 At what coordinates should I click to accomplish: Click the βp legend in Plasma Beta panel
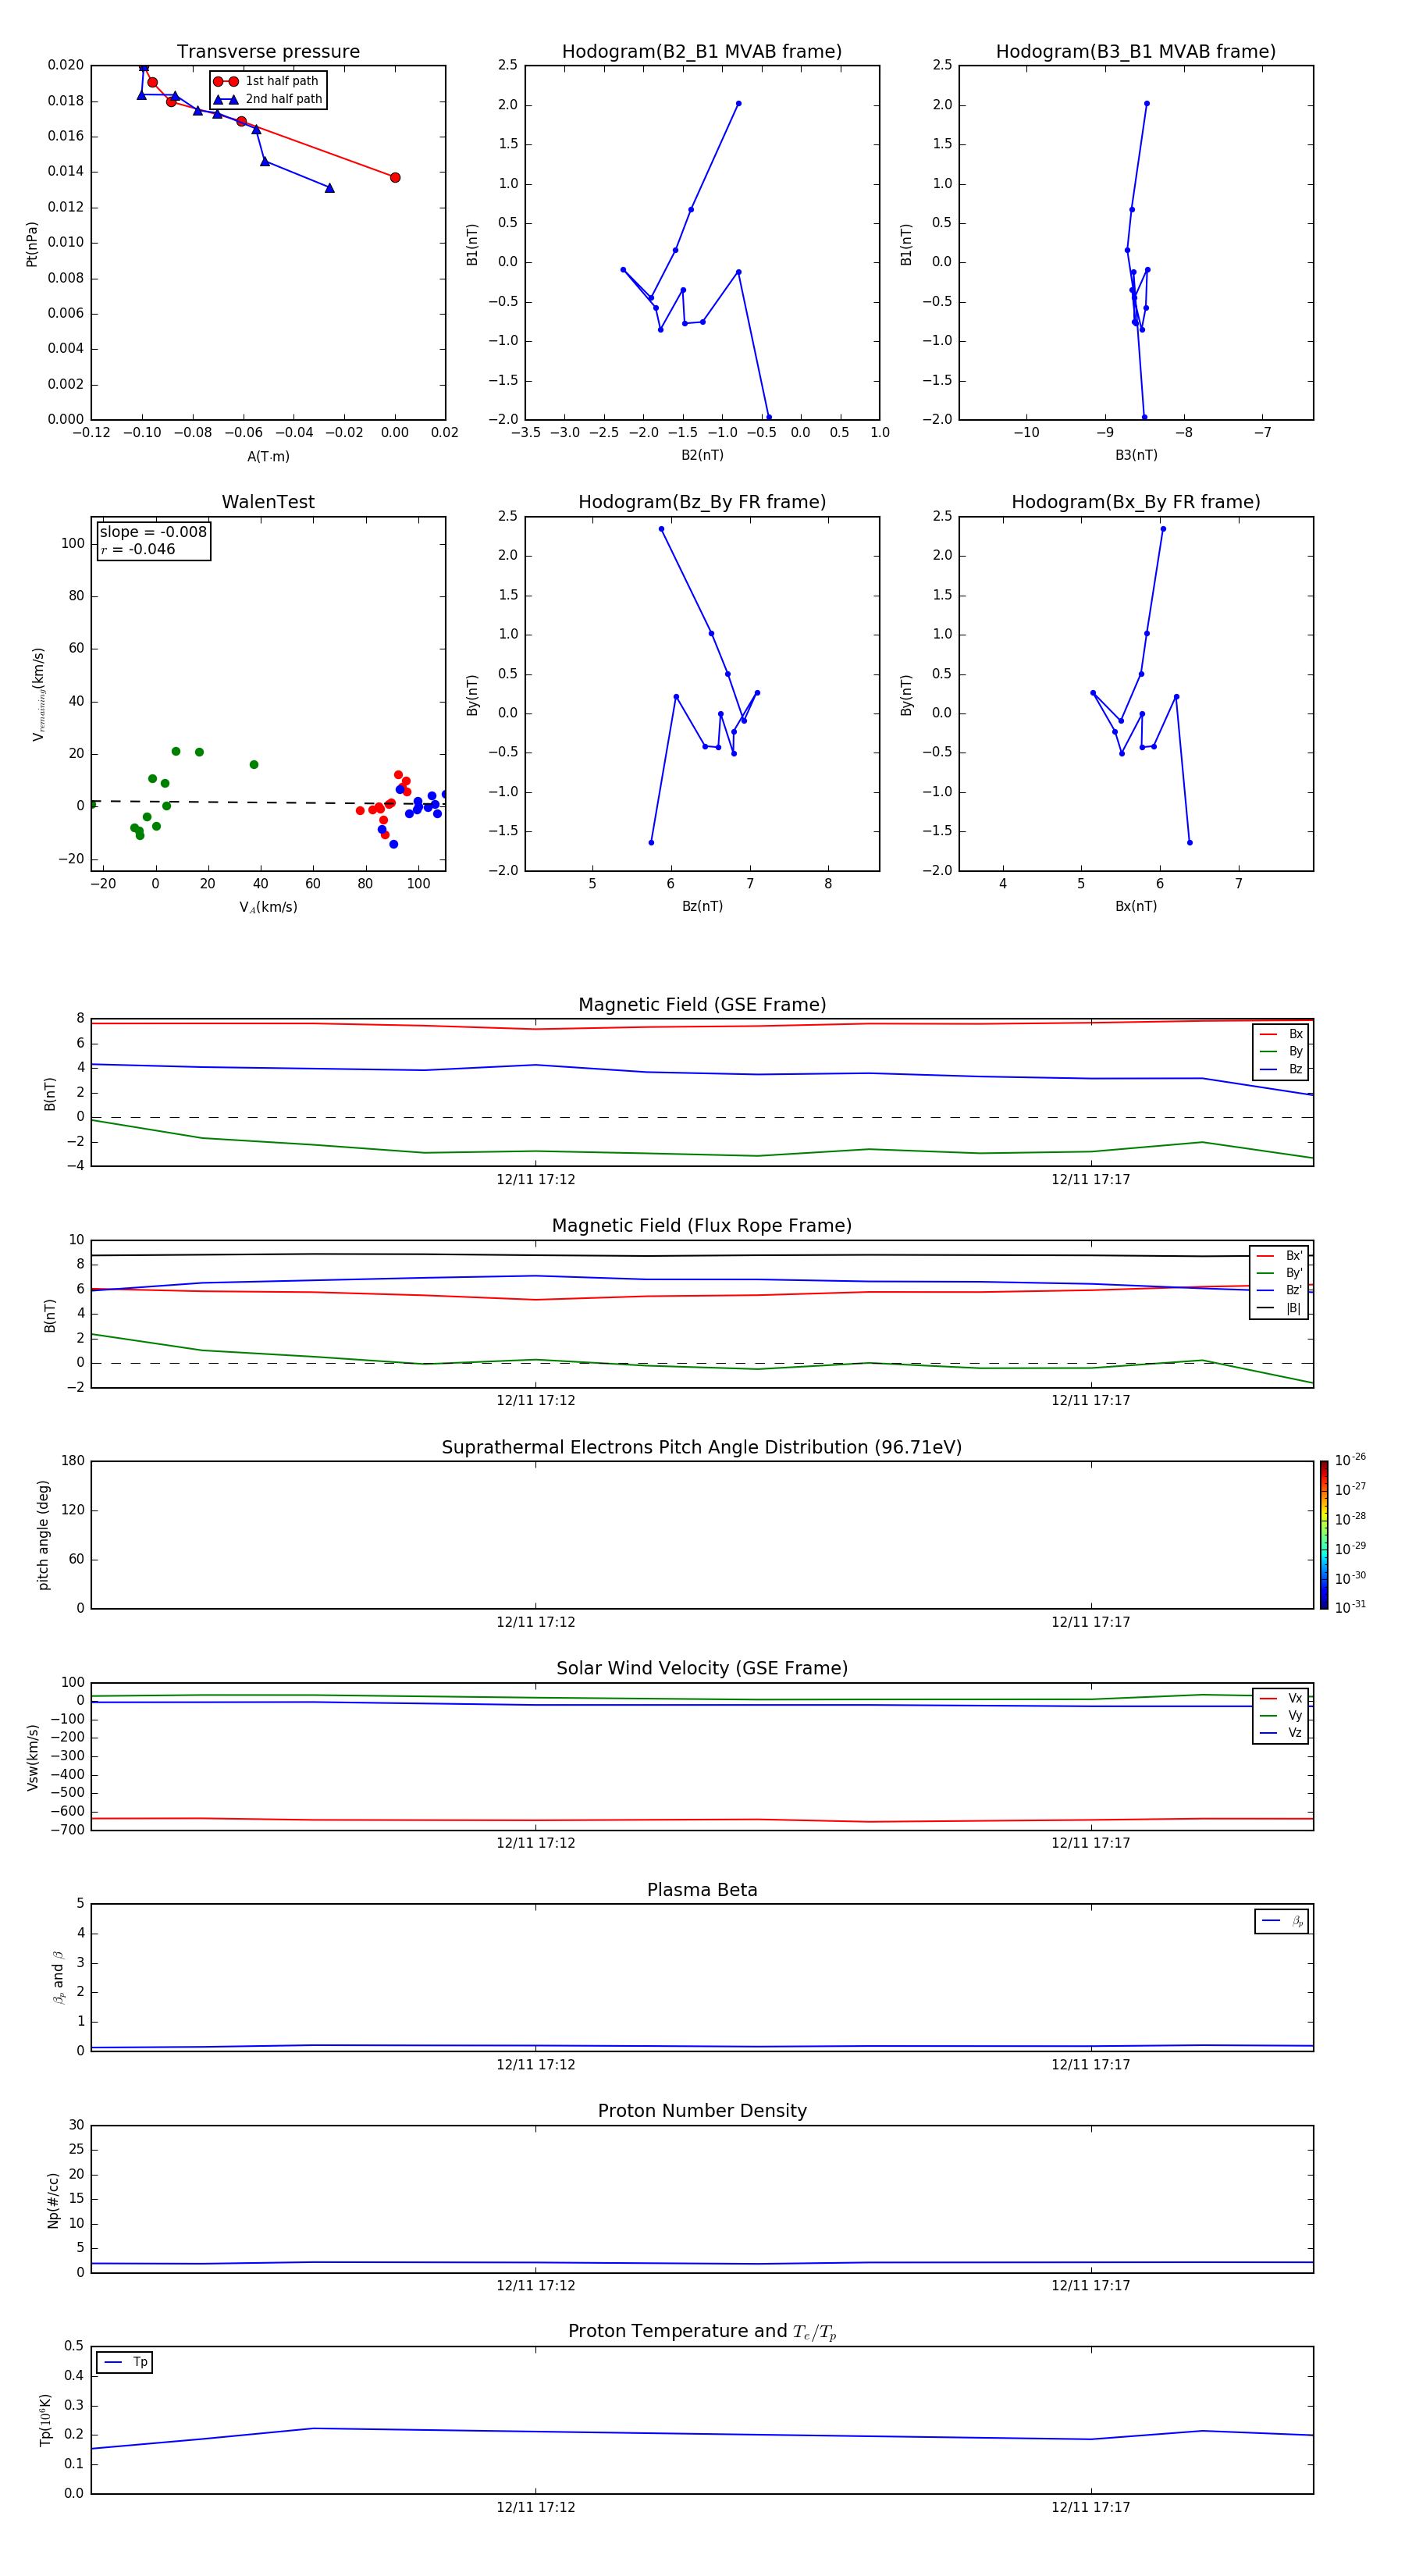pos(1282,1921)
